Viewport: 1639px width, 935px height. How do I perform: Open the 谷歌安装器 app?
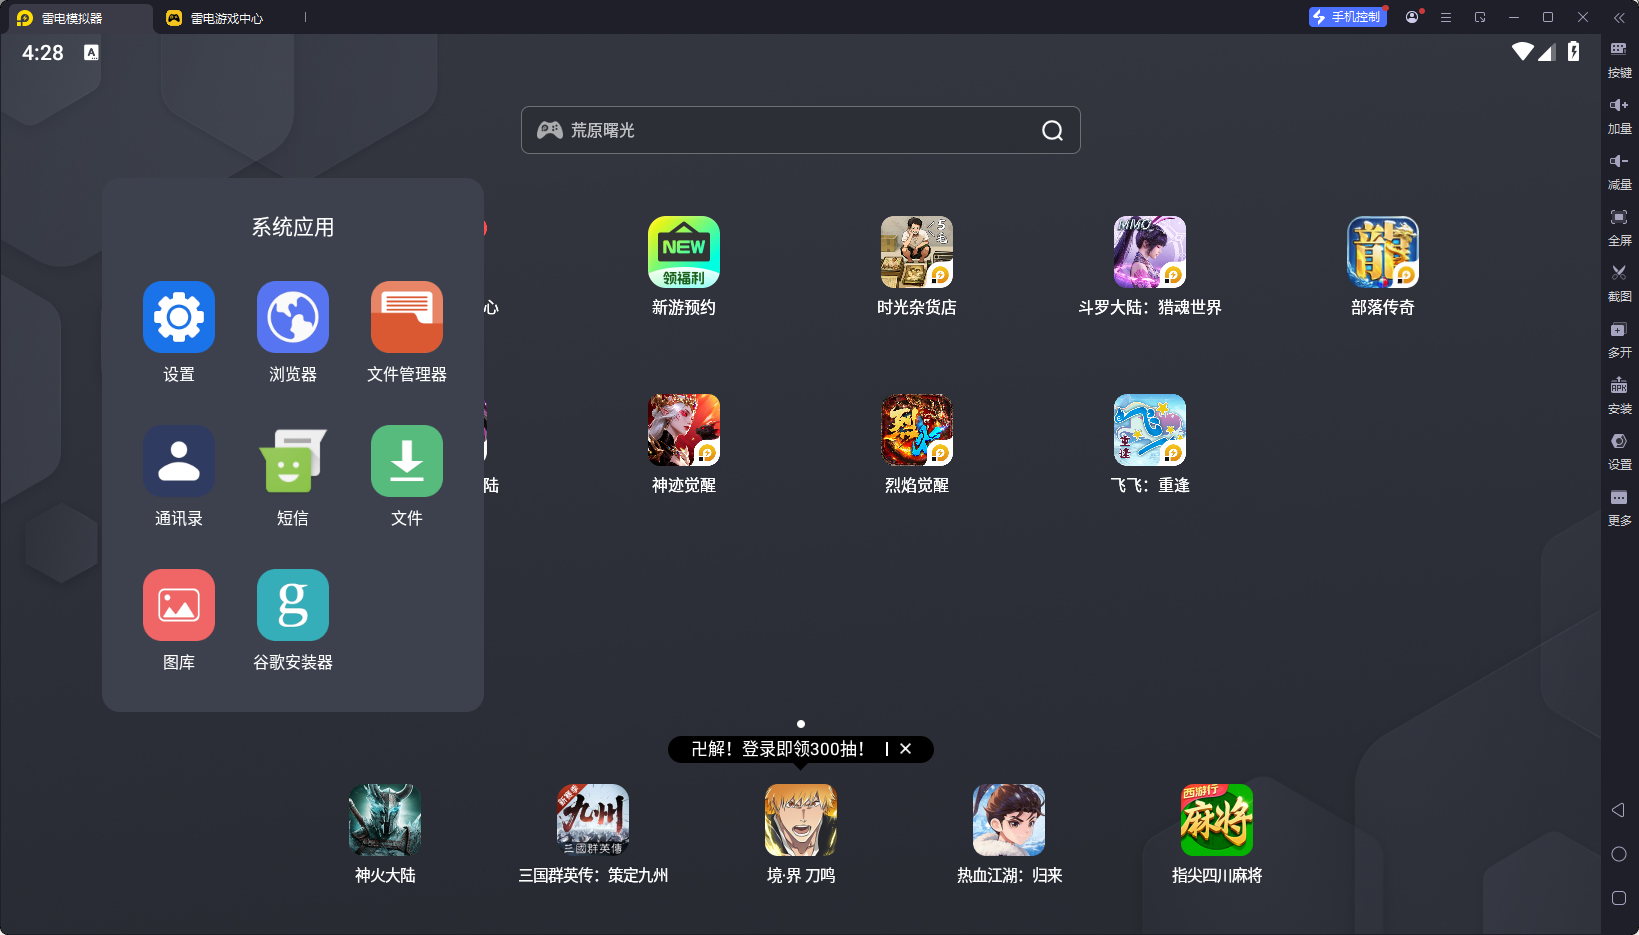[x=293, y=606]
